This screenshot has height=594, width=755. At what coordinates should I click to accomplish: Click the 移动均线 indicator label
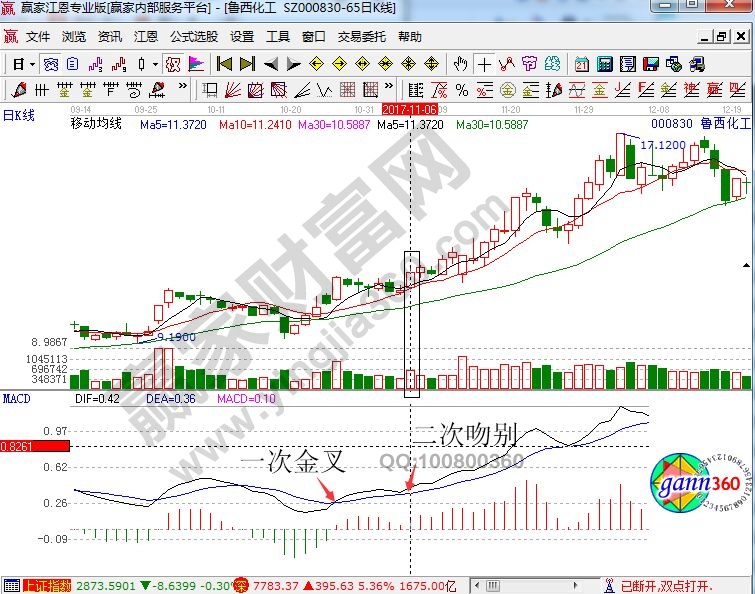pos(96,124)
